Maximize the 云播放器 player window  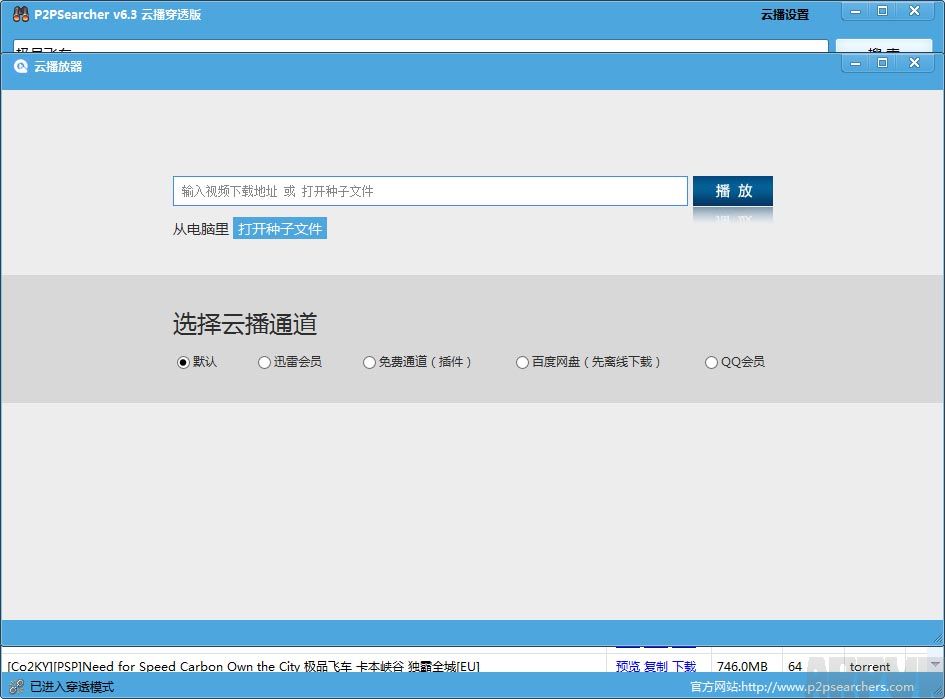(883, 62)
